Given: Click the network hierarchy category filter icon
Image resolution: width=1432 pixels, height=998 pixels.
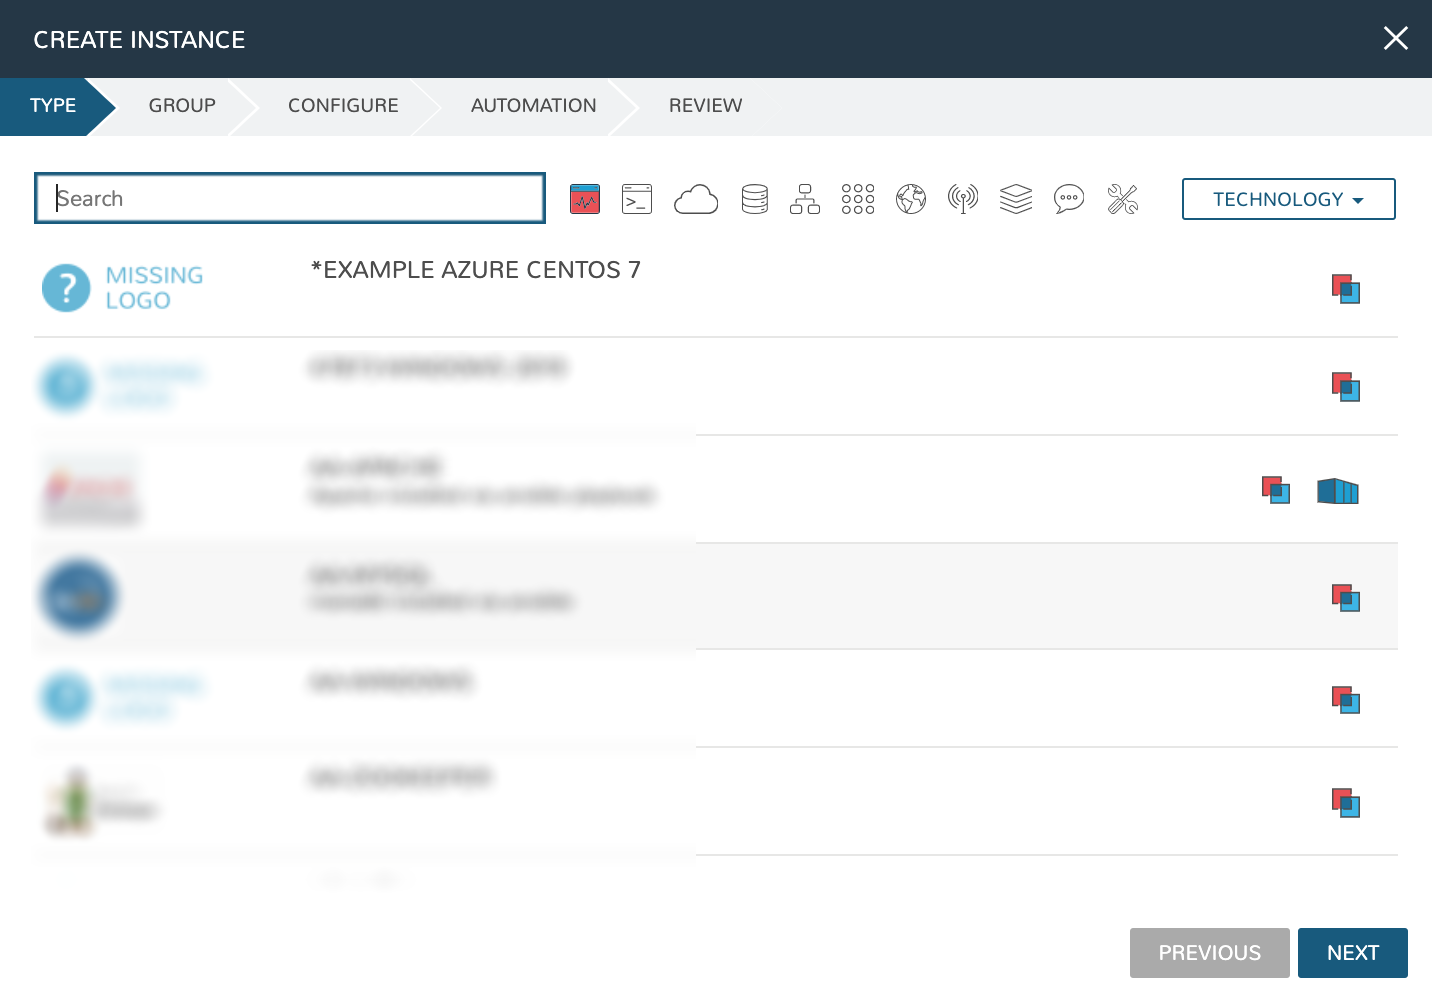Looking at the screenshot, I should [805, 199].
